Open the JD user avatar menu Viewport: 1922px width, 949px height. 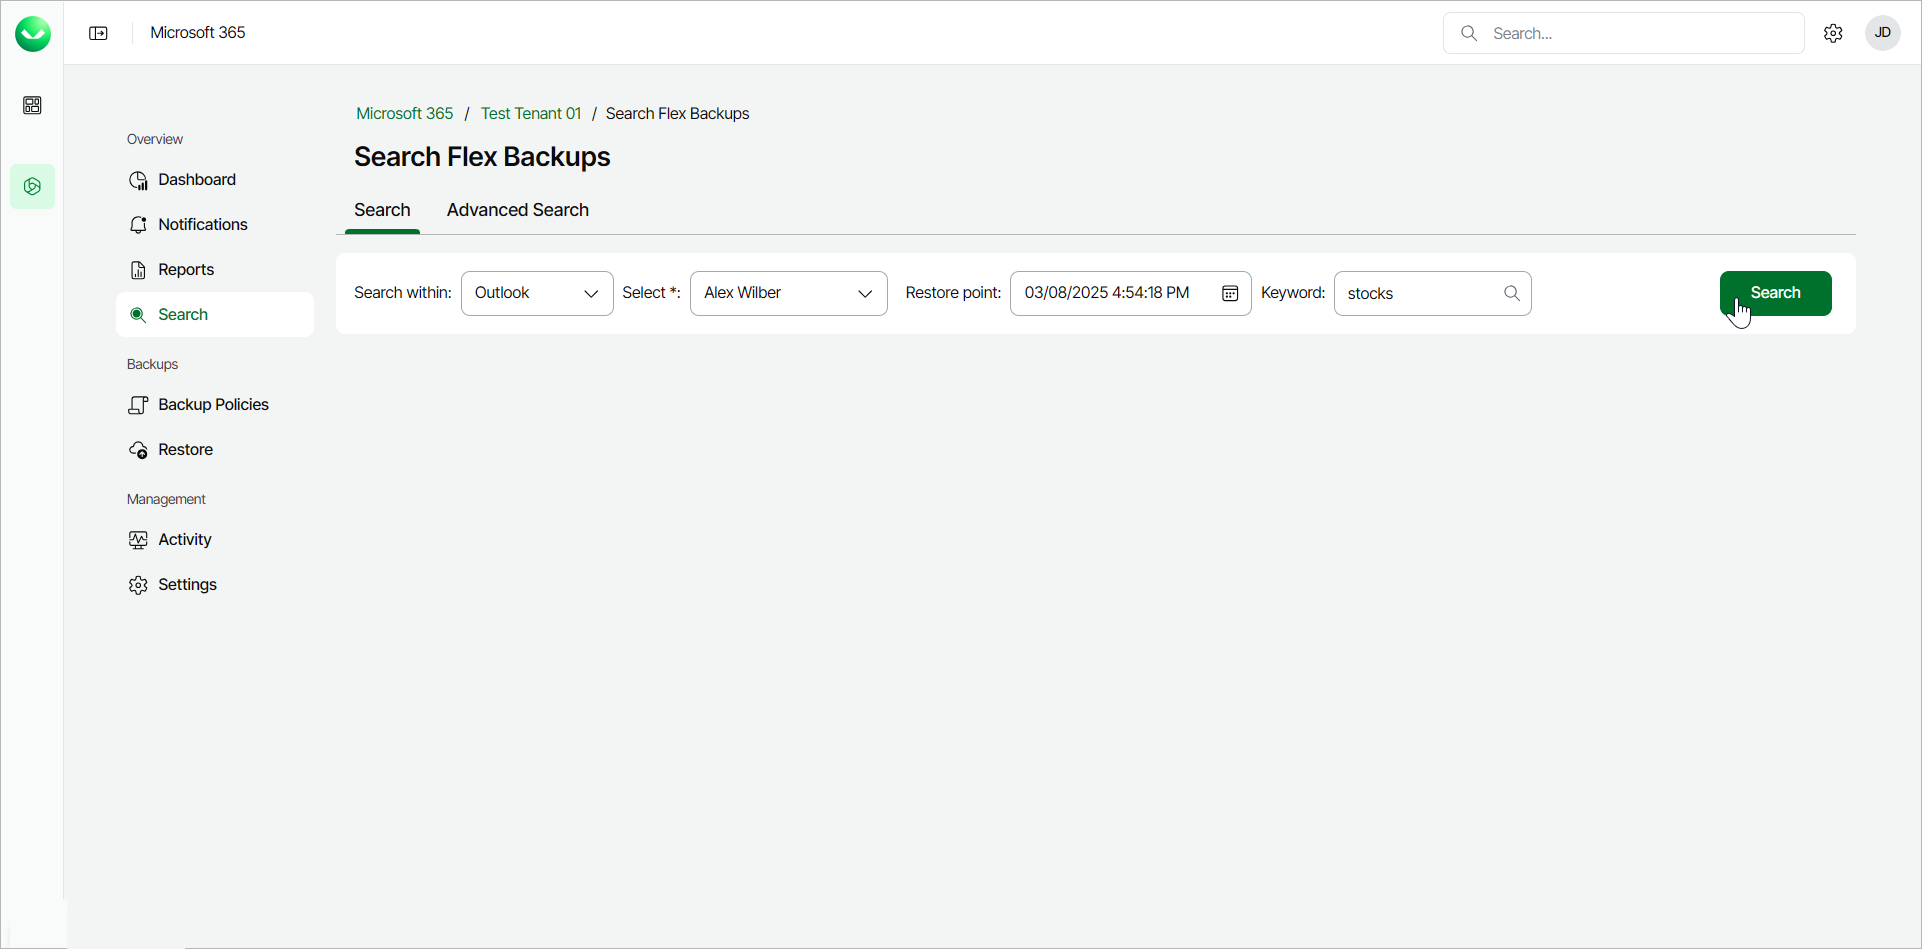pos(1882,33)
